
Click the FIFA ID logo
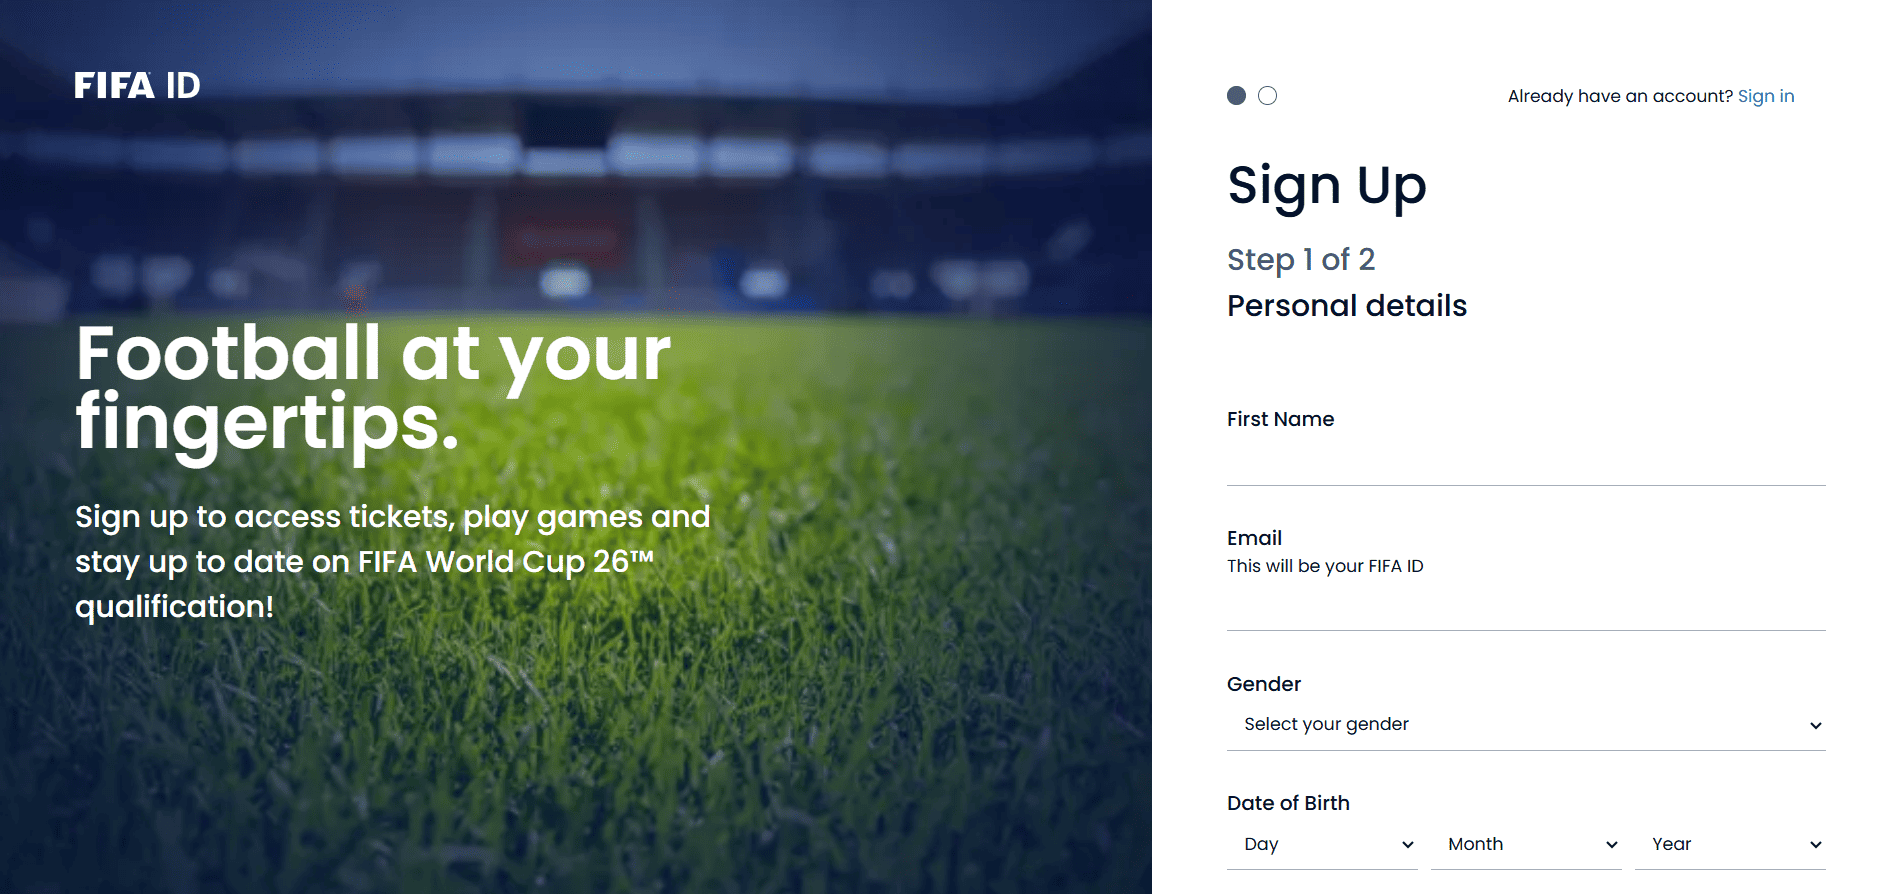click(x=136, y=85)
